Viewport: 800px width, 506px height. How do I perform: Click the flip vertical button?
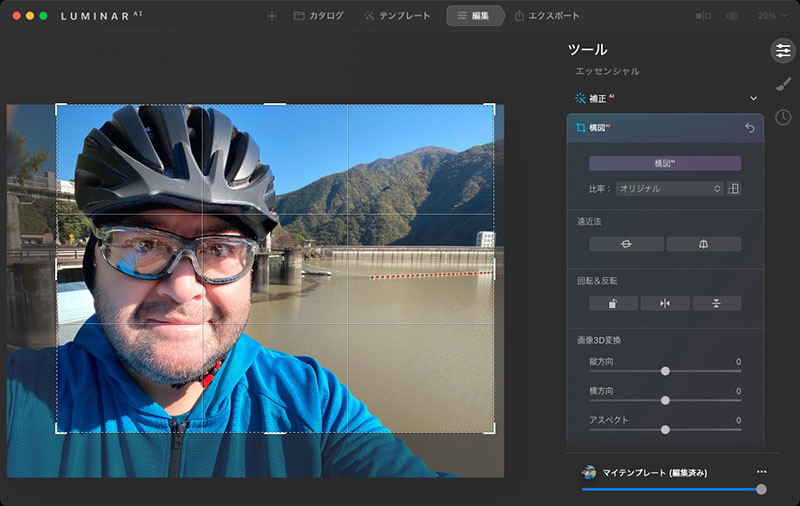(716, 303)
